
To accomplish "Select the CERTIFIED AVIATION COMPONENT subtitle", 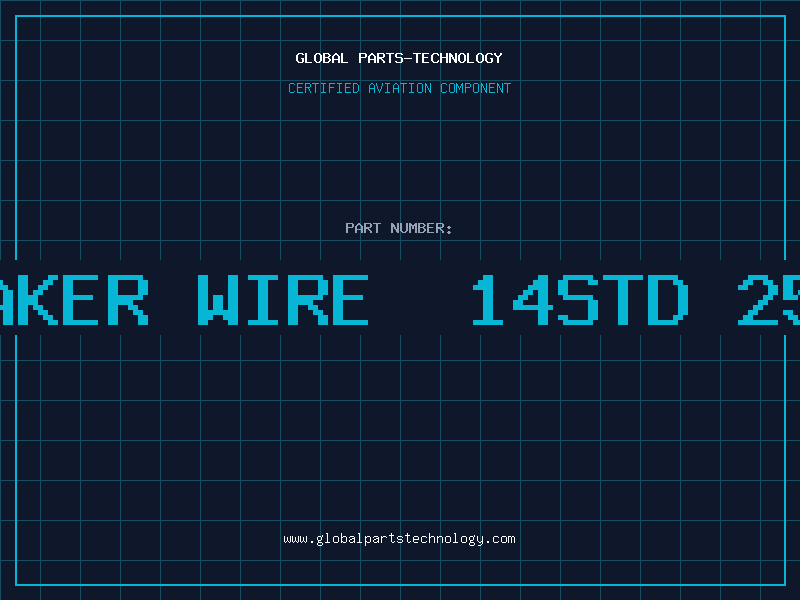I will [x=399, y=88].
